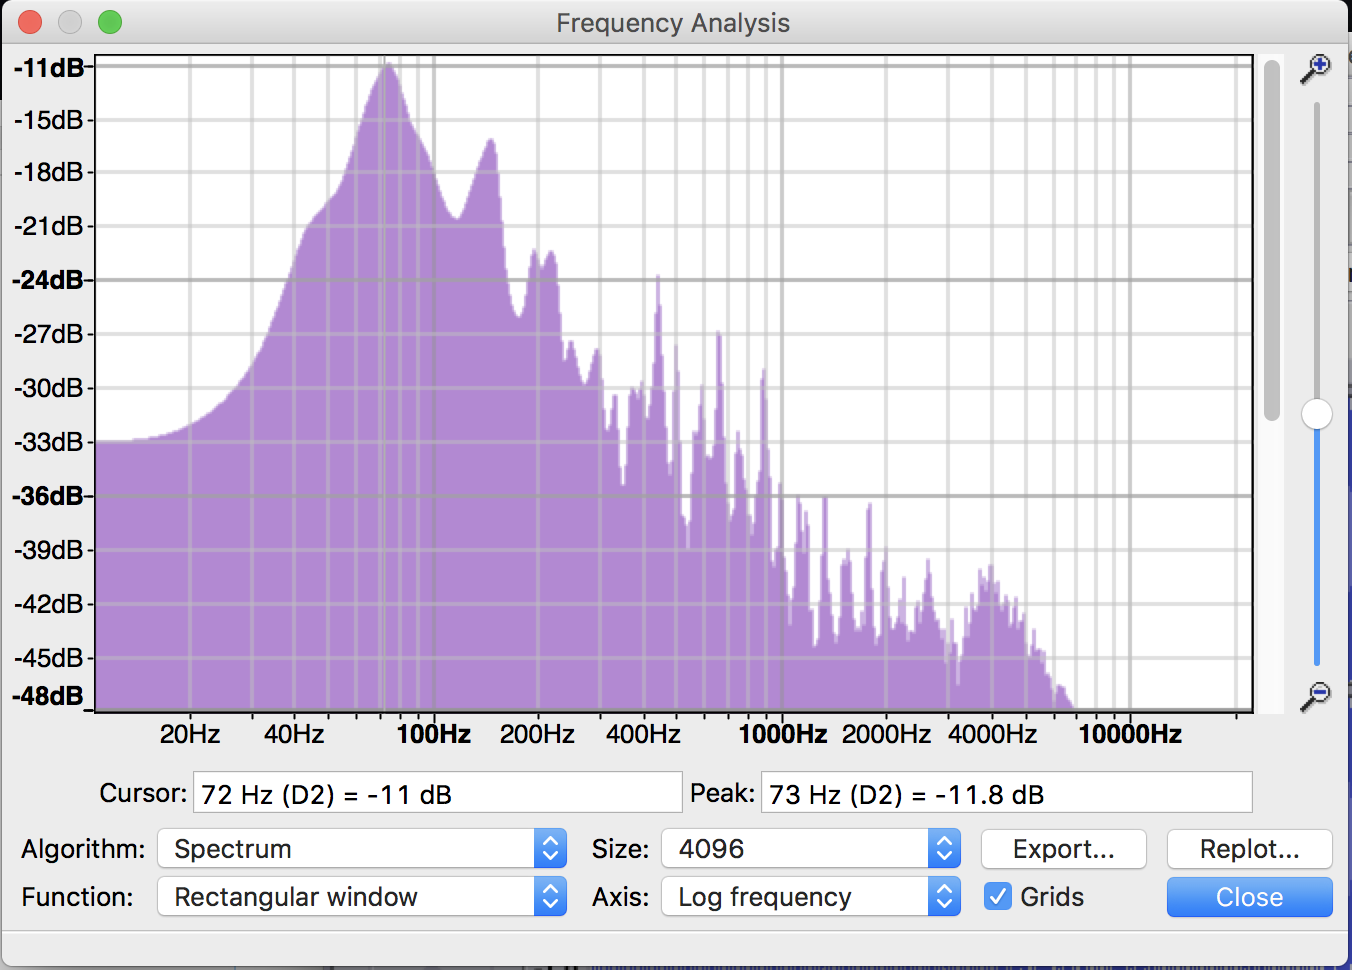
Task: Uncheck the Grids checkbox
Action: (x=998, y=896)
